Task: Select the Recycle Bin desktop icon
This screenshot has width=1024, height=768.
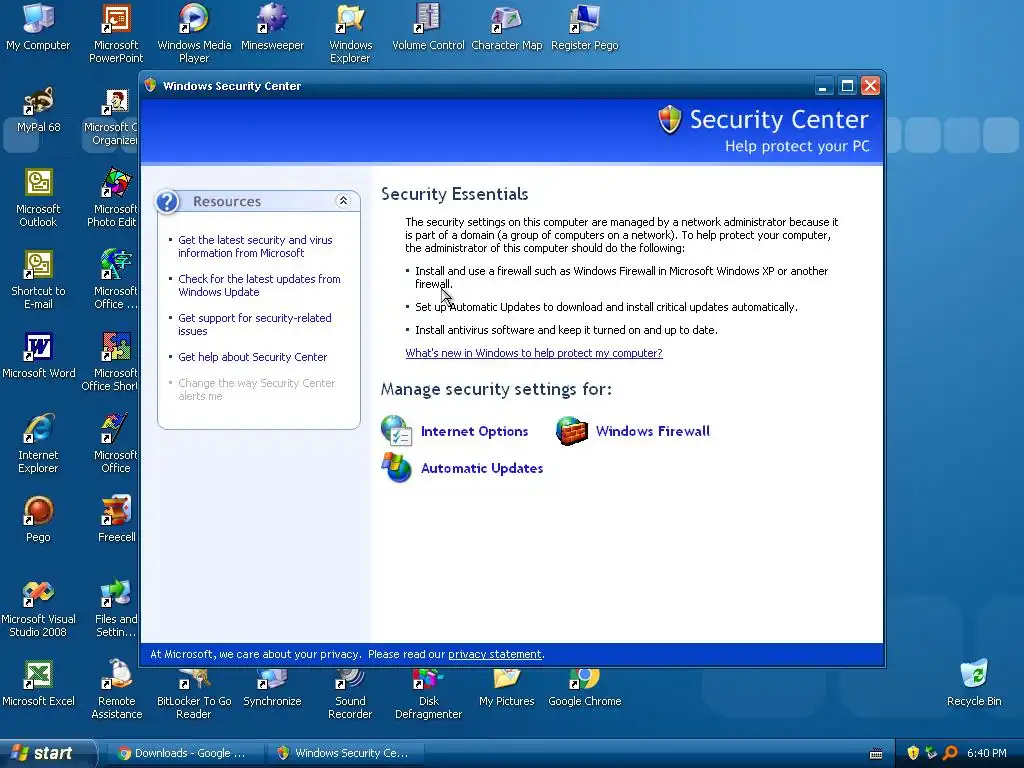Action: 974,683
